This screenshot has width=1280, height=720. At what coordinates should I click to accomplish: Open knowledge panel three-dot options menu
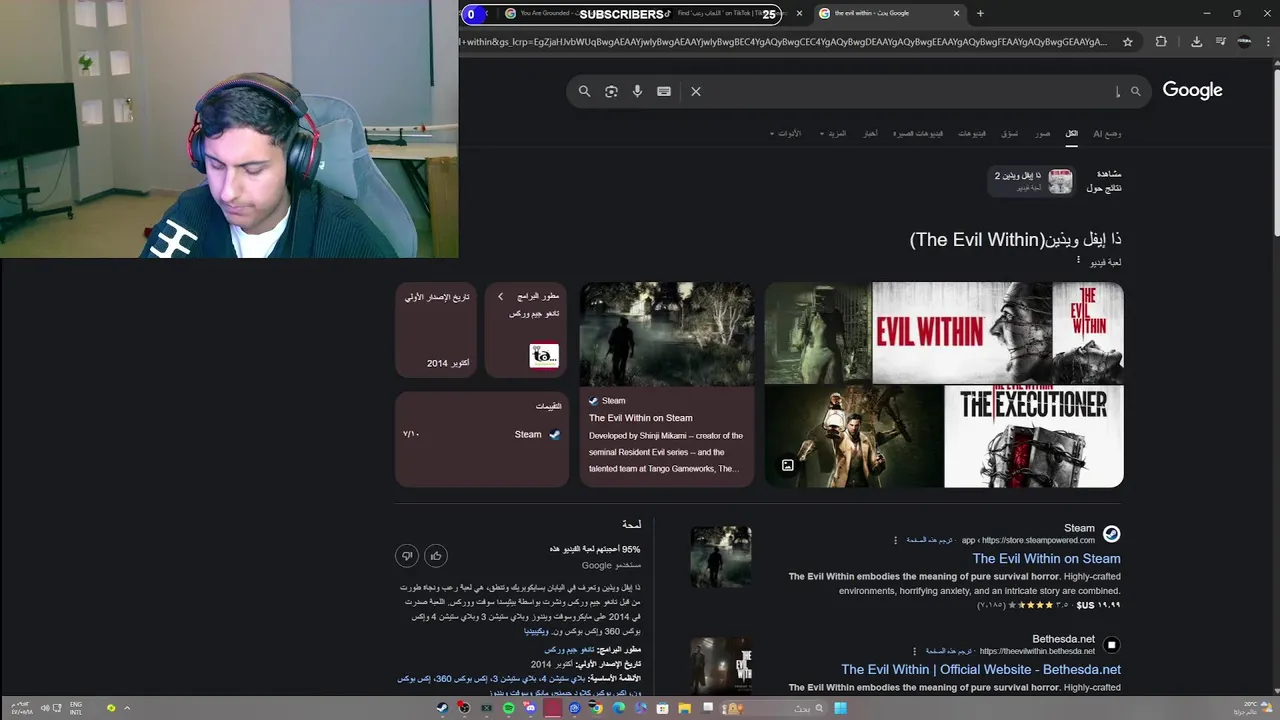(1078, 261)
